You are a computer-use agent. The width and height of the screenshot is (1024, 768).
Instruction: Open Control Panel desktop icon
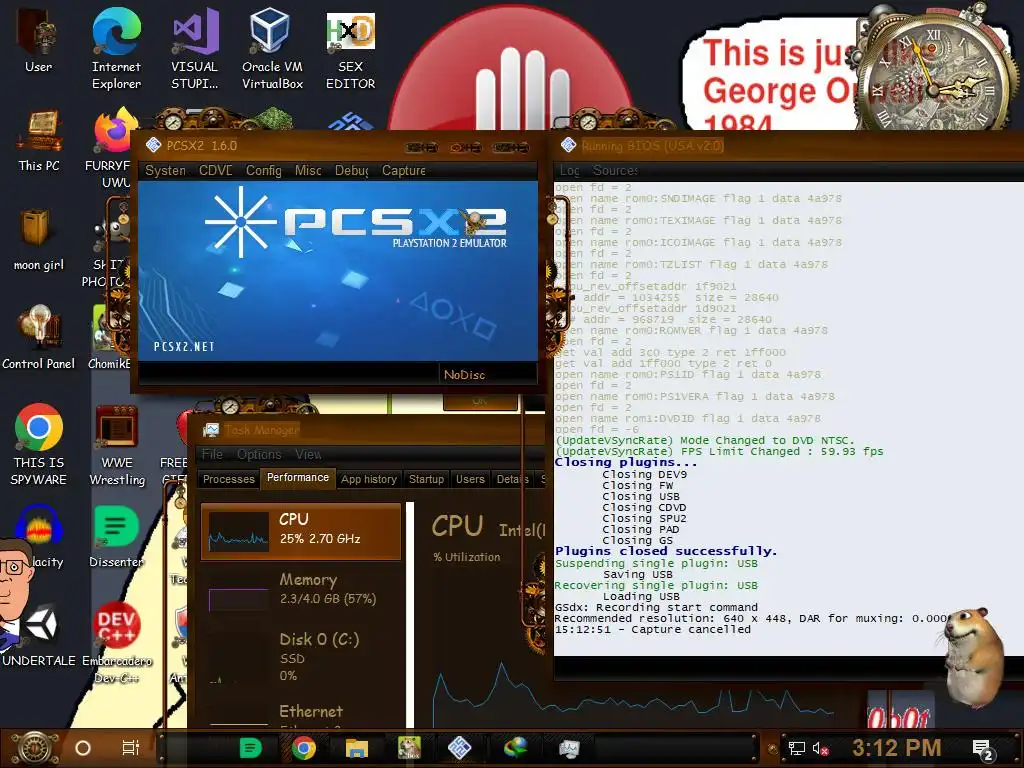pos(39,336)
